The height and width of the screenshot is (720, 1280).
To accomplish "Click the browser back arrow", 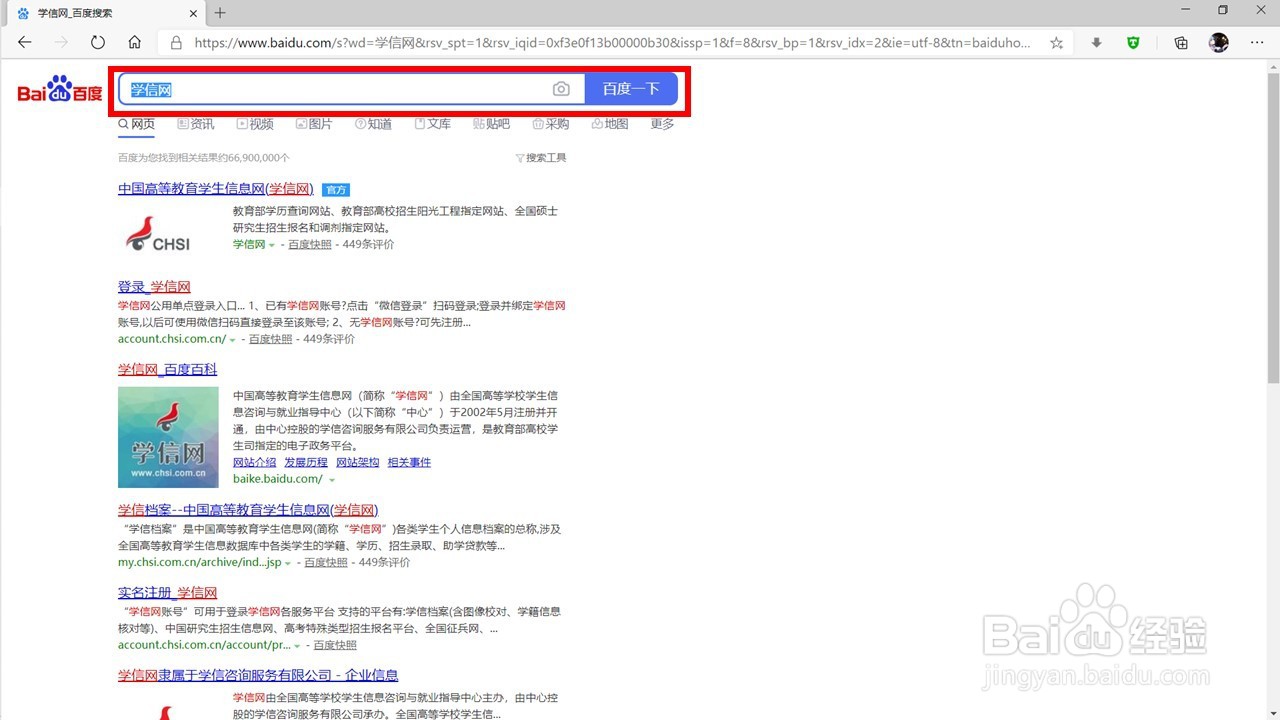I will [x=25, y=43].
